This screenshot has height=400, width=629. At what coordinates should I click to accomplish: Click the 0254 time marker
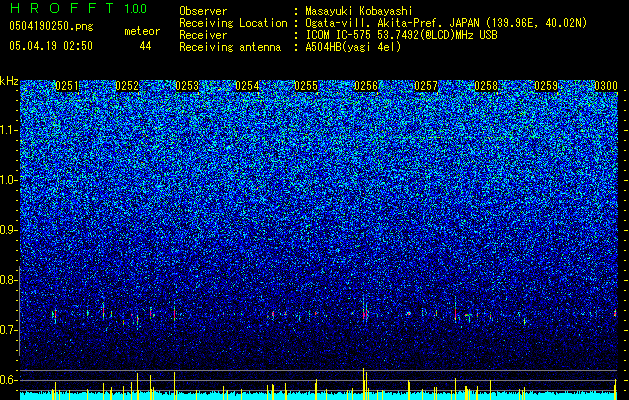pos(247,86)
